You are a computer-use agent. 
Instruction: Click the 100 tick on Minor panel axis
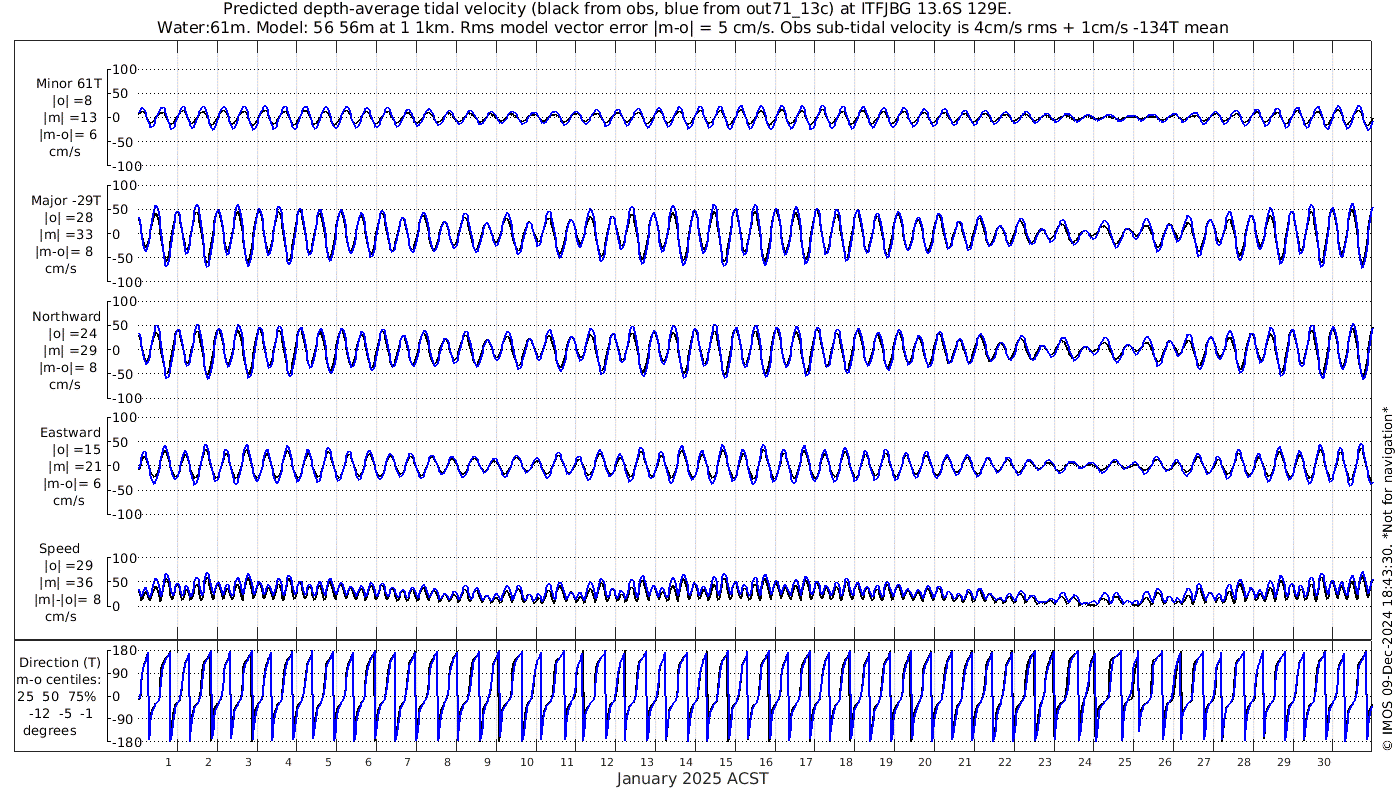pos(124,70)
